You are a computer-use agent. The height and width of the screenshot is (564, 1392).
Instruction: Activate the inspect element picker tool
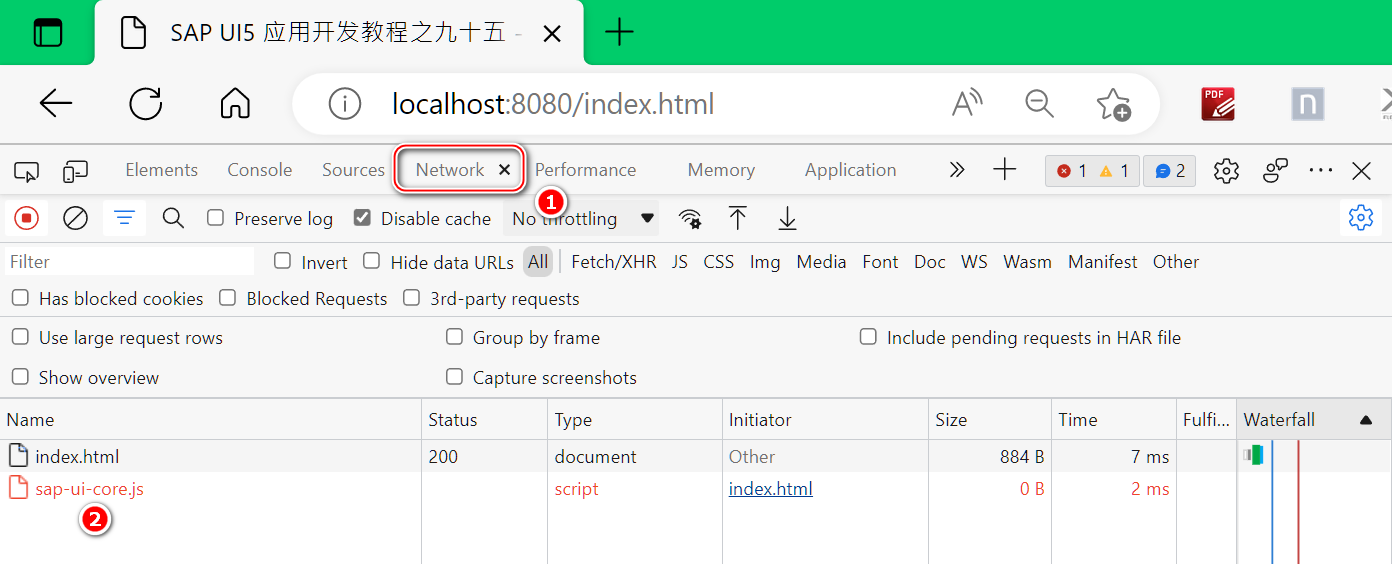click(x=27, y=171)
